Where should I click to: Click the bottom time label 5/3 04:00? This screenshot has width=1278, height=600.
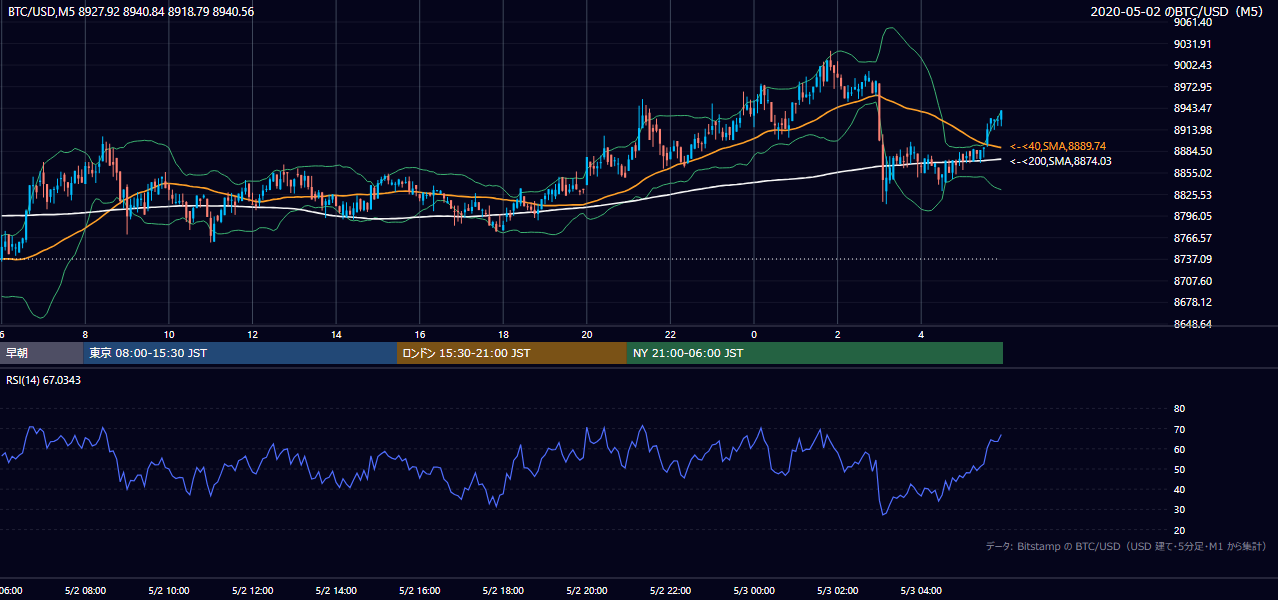922,592
